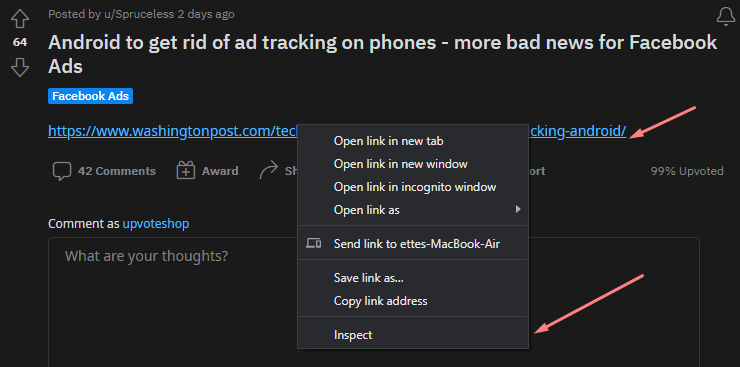Viewport: 740px width, 367px height.
Task: Downvote the post with the down arrow
Action: pos(20,67)
